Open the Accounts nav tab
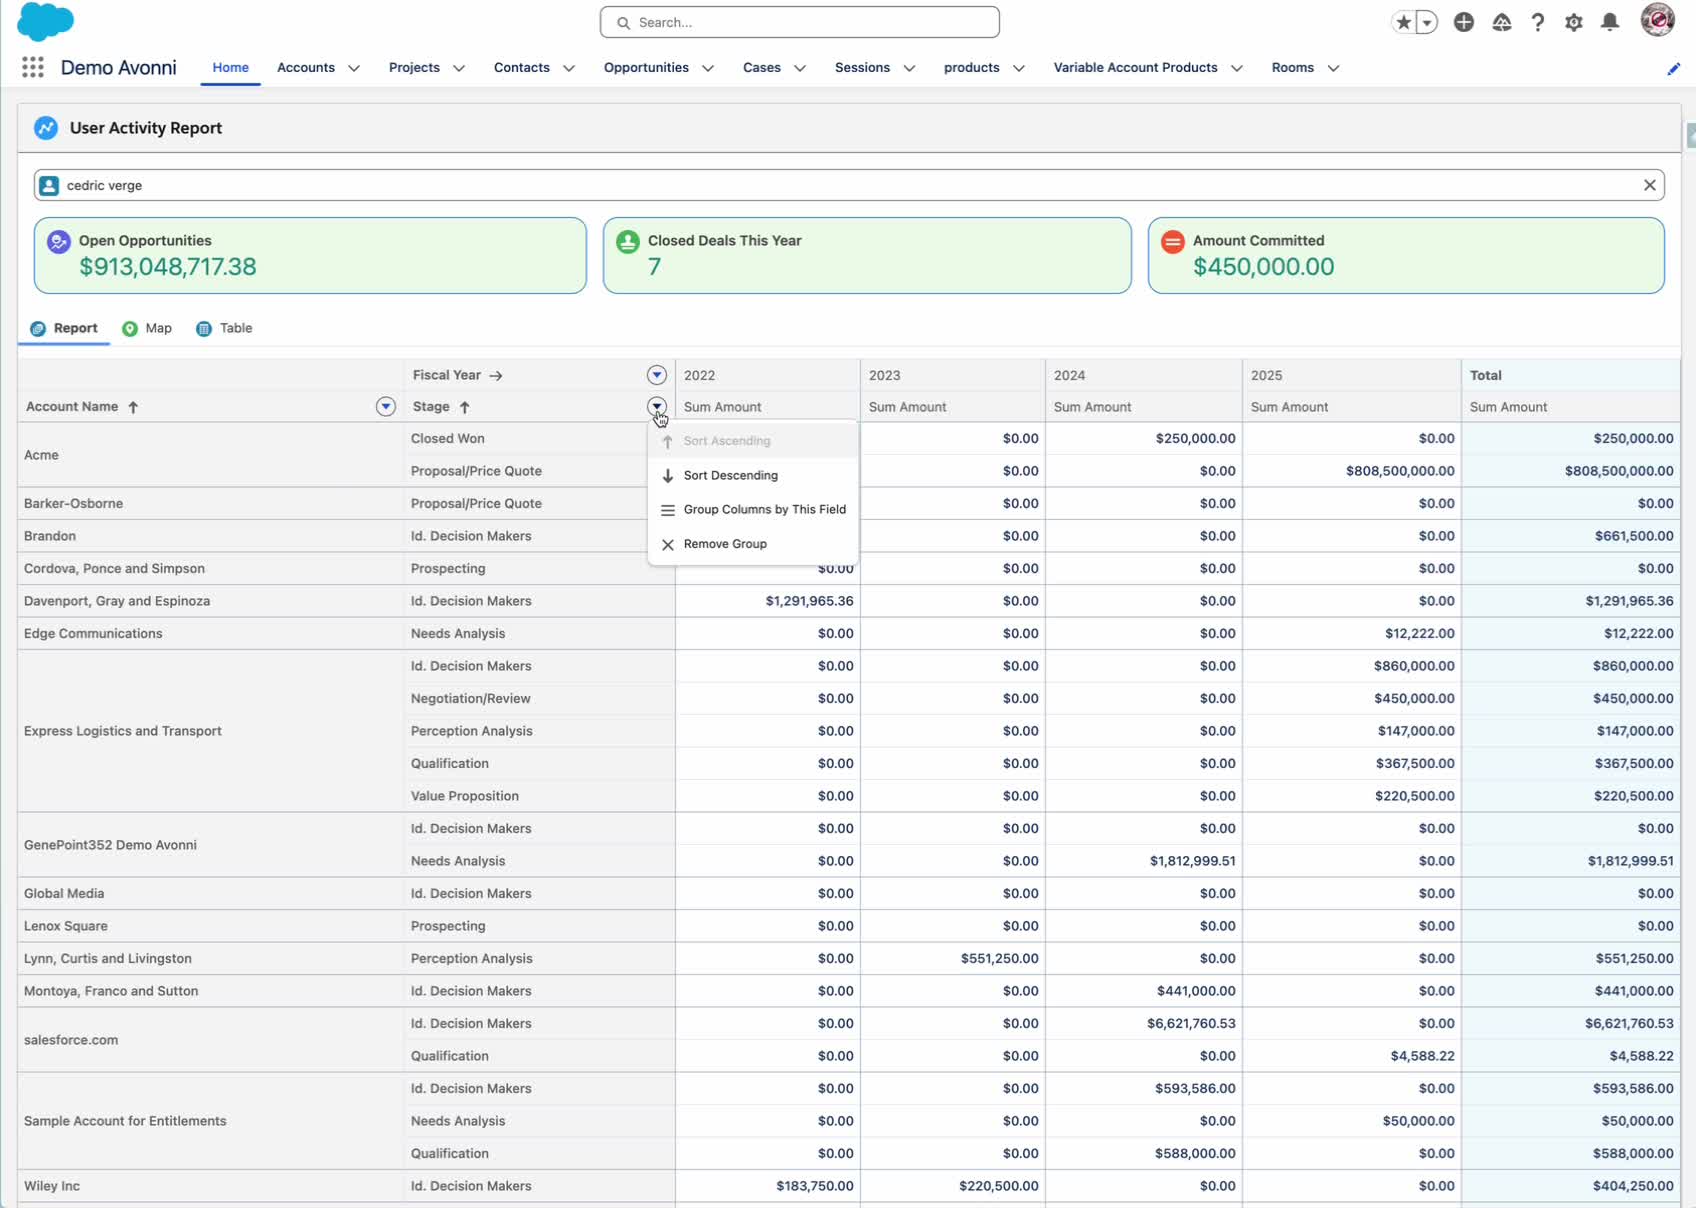This screenshot has width=1696, height=1208. [306, 68]
